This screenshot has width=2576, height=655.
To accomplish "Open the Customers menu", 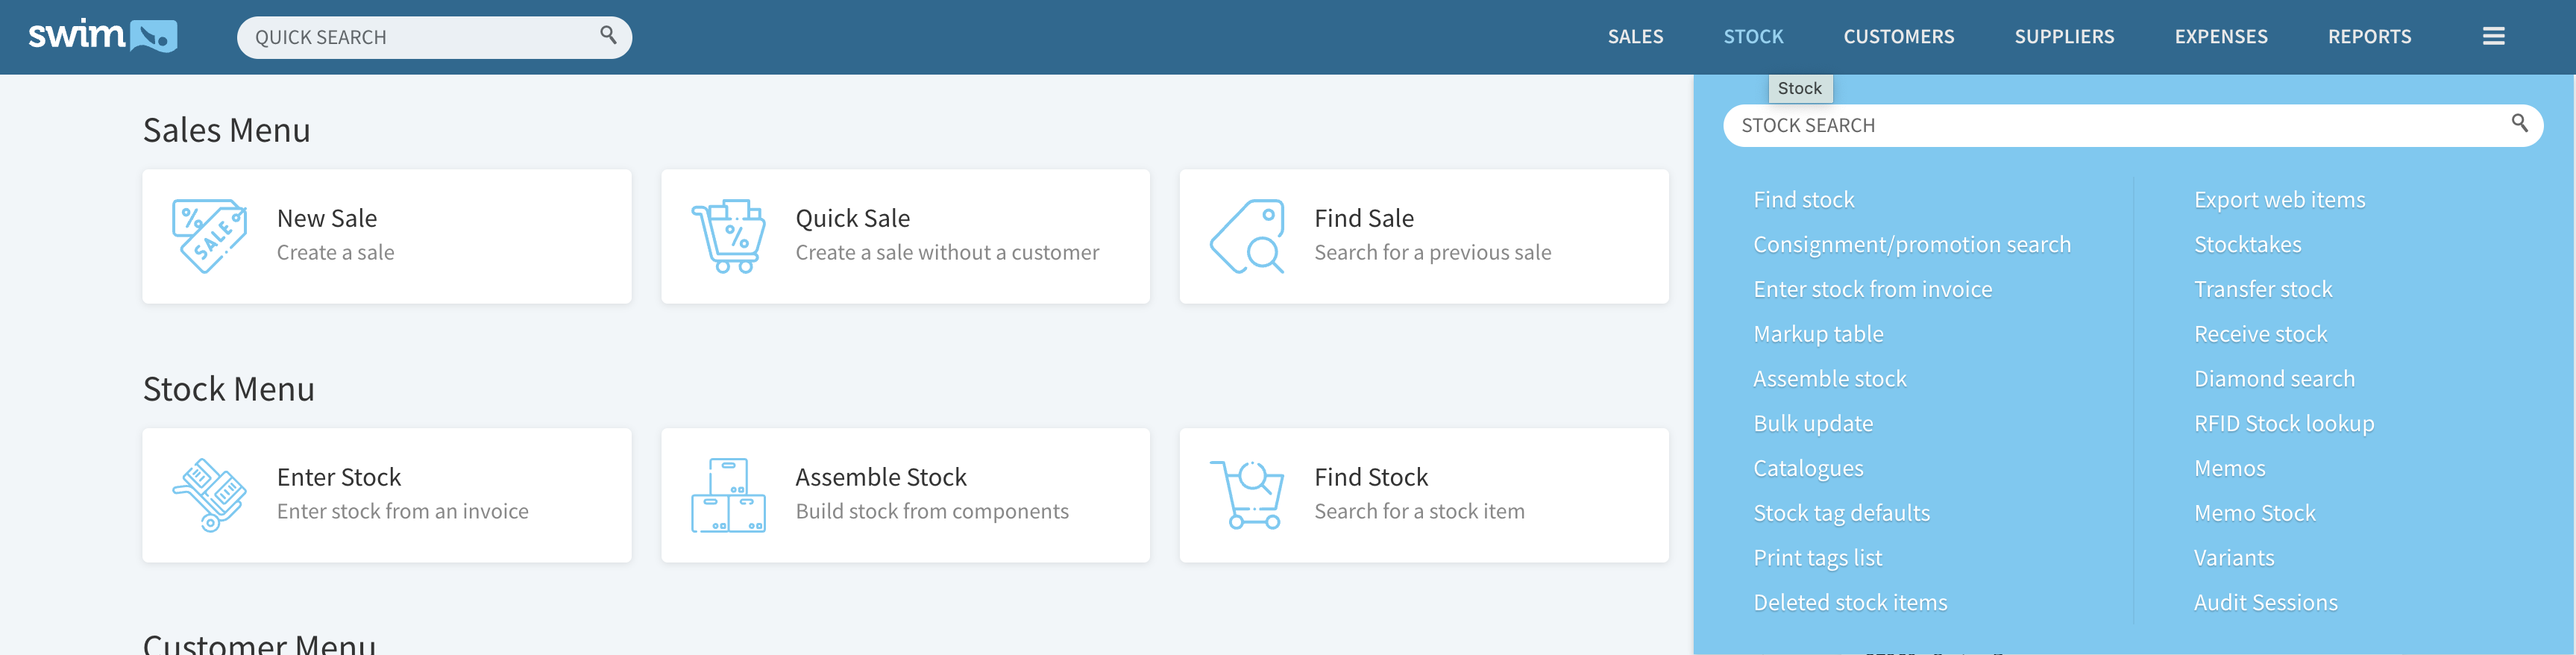I will click(1898, 37).
